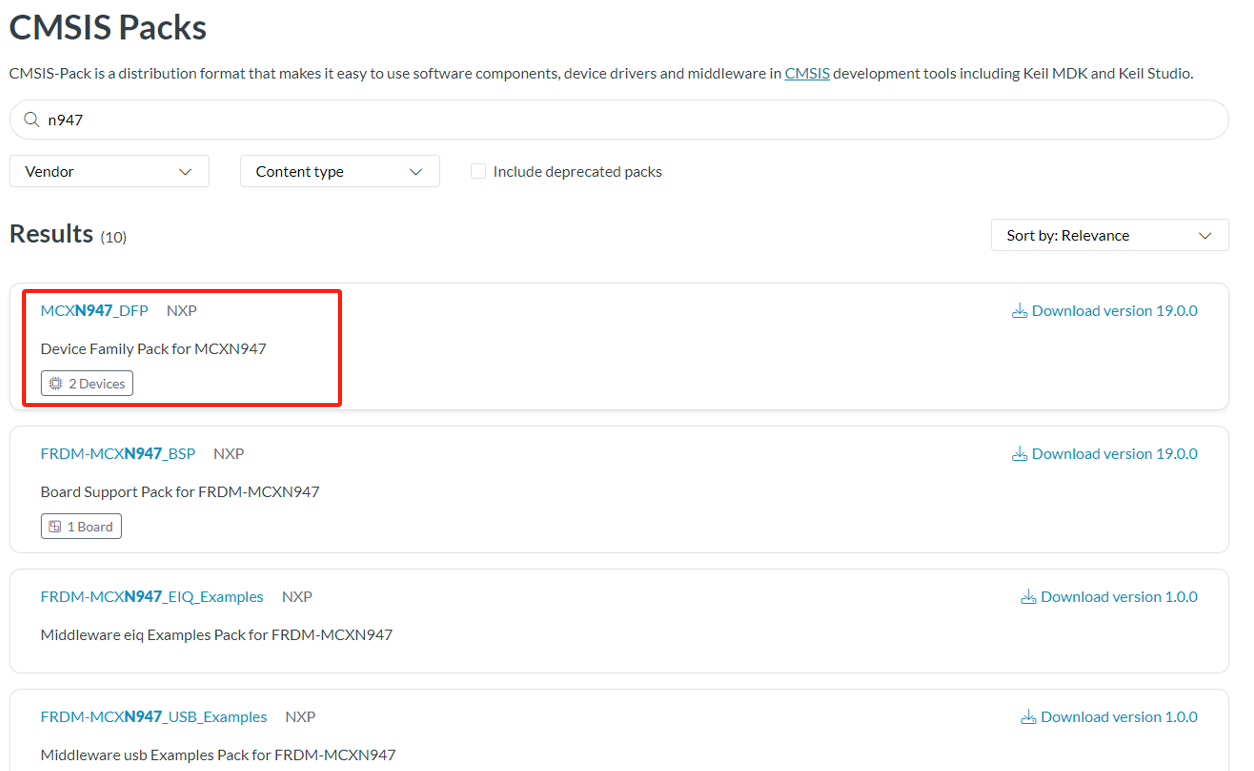Viewport: 1254px width, 771px height.
Task: Click 'Middleware eiq Examples Pack' description
Action: pyautogui.click(x=217, y=635)
